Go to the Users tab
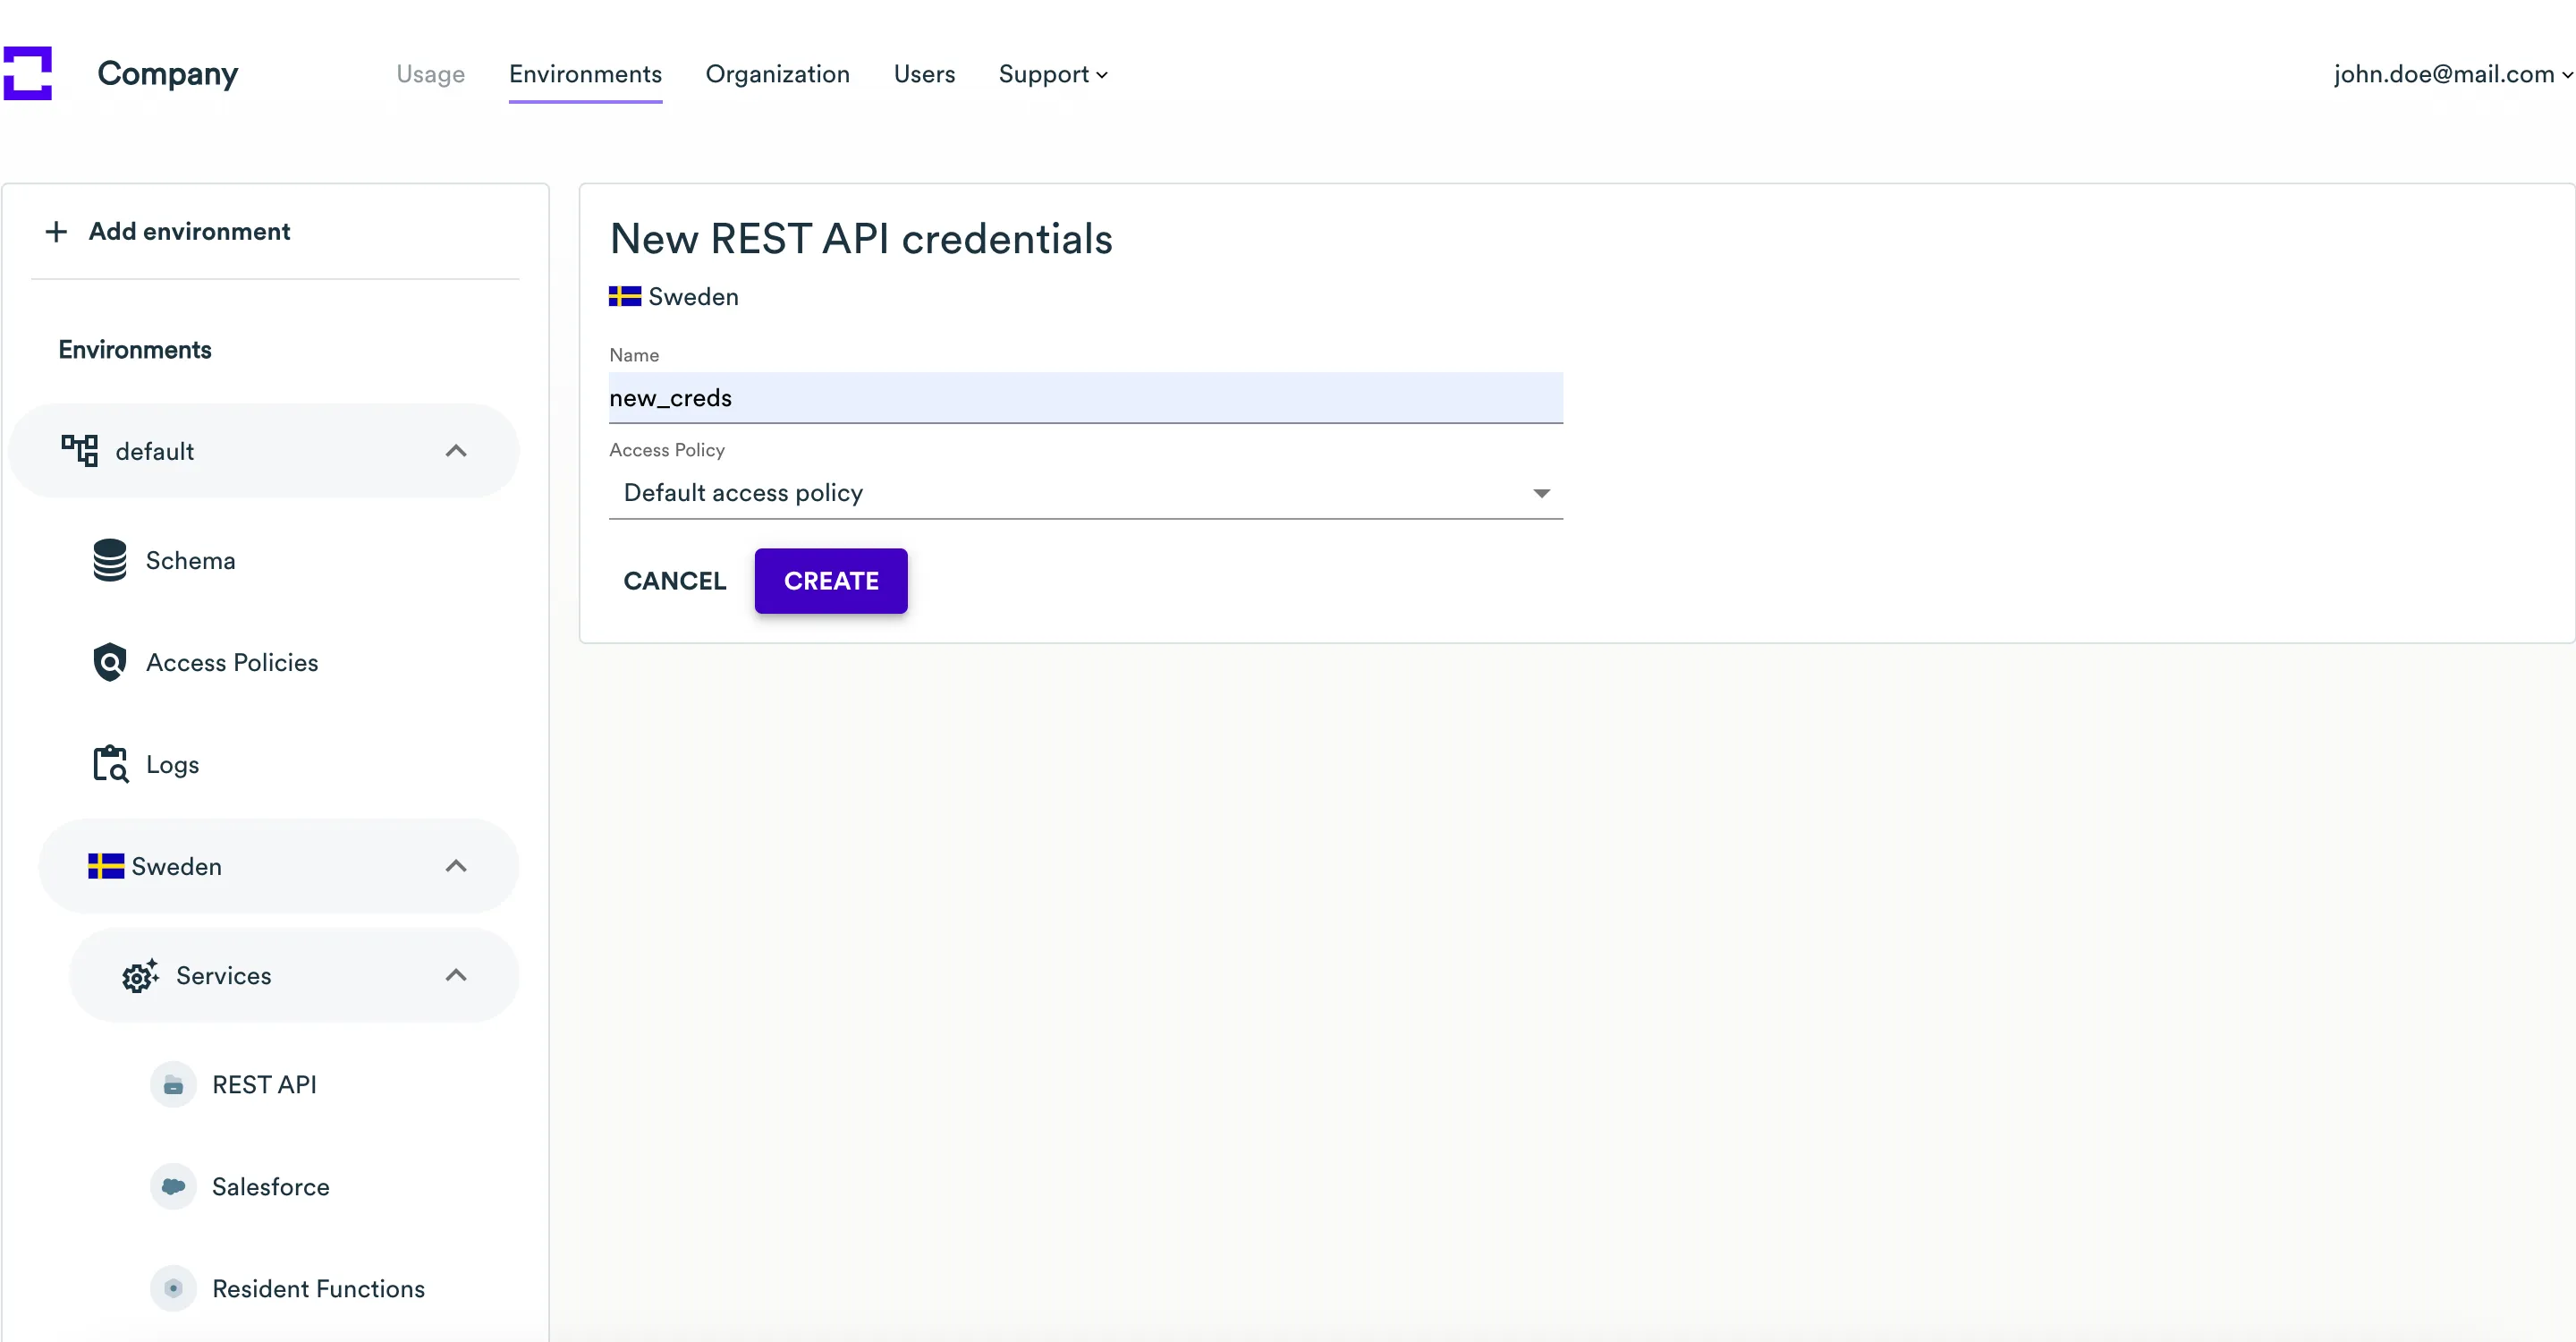2576x1342 pixels. (x=924, y=74)
